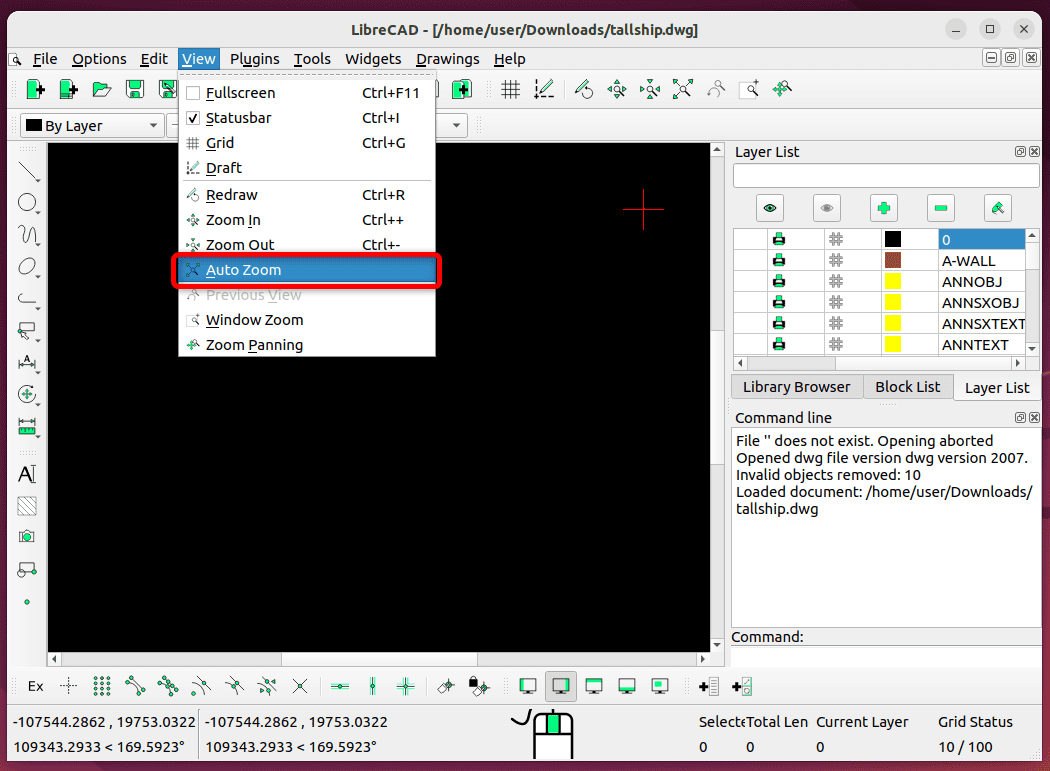The image size is (1050, 771).
Task: Toggle restrict horizontal snap button
Action: [340, 686]
